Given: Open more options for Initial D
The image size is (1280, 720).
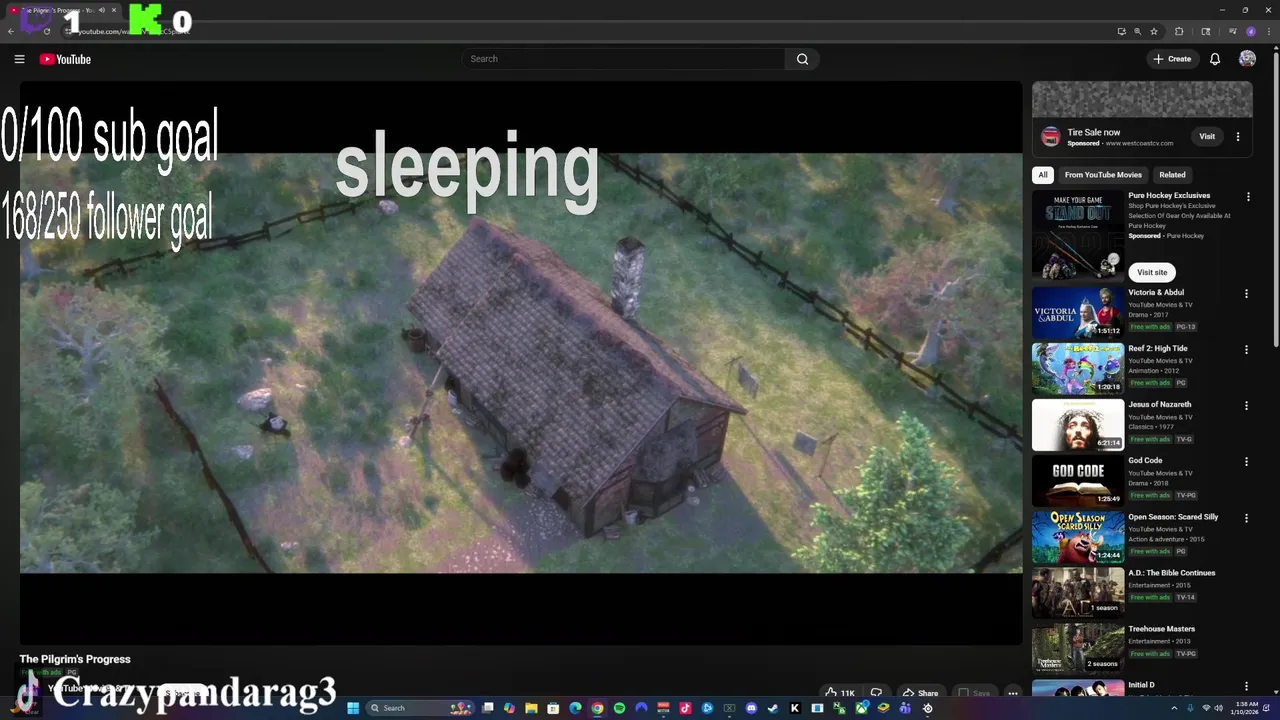Looking at the screenshot, I should 1246,686.
